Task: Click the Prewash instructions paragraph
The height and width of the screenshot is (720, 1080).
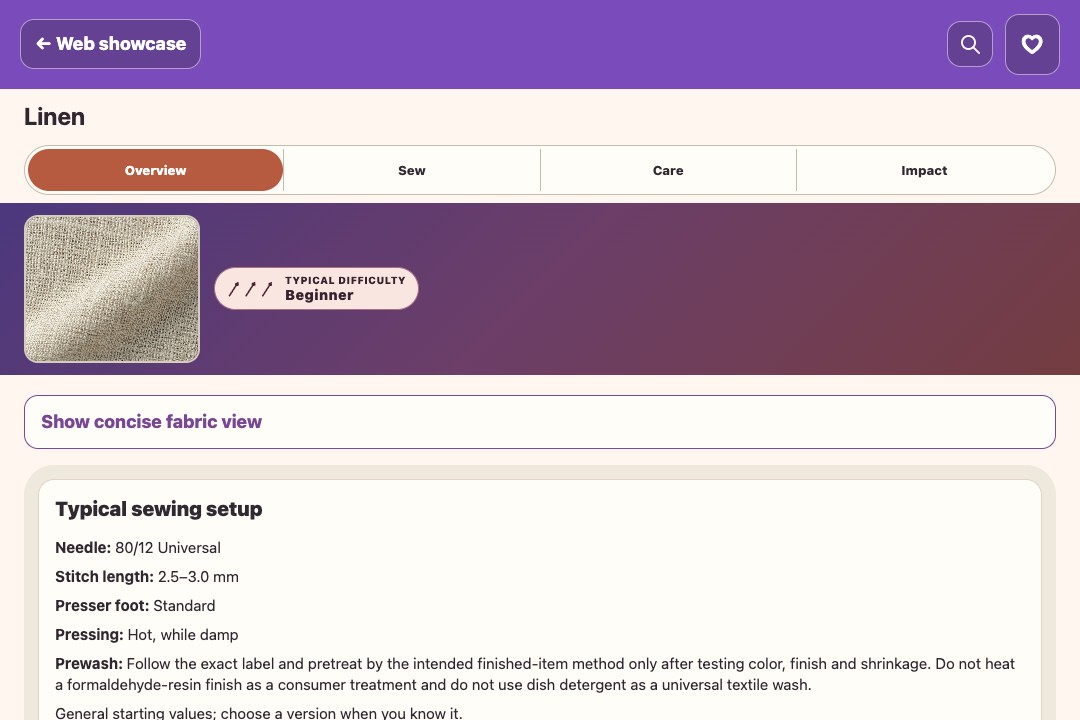Action: pos(535,674)
